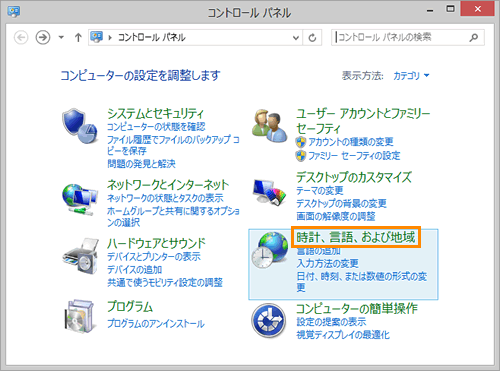The width and height of the screenshot is (500, 371).
Task: Click デバイスの追加 link
Action: [x=135, y=270]
